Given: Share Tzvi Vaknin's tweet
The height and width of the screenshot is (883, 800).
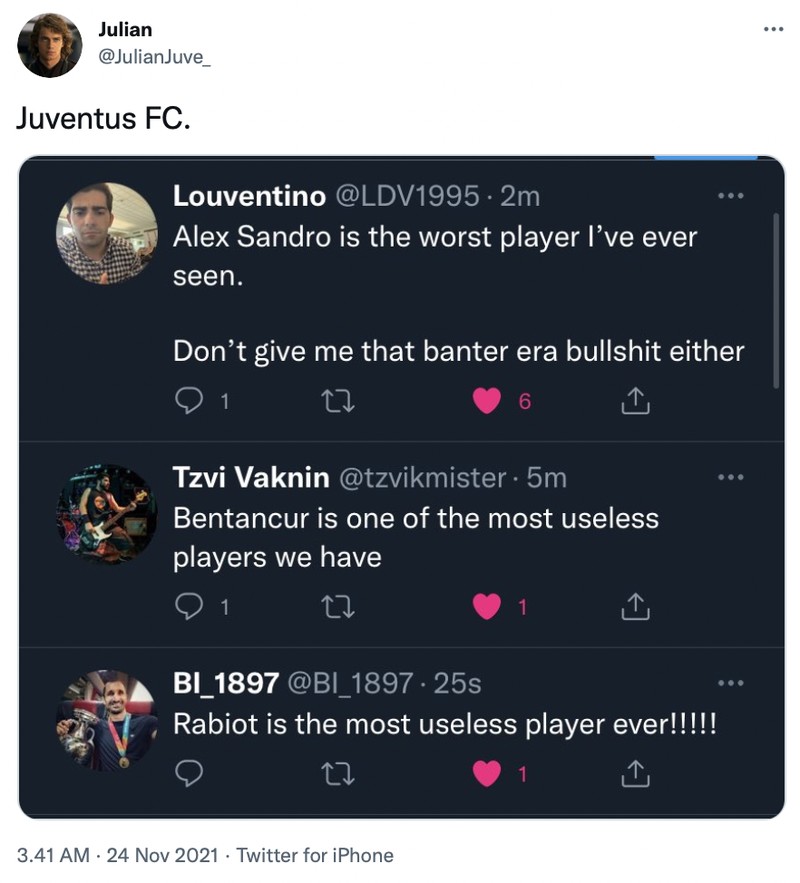Looking at the screenshot, I should pos(634,606).
